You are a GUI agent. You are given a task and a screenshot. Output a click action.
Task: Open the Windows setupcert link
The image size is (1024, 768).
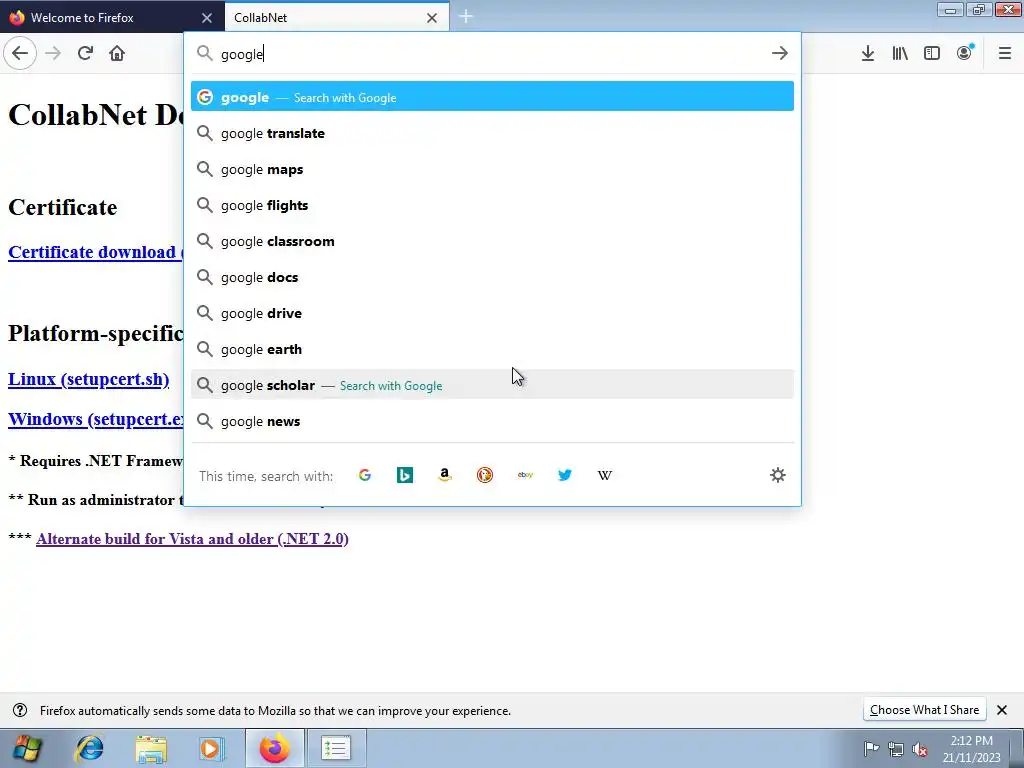[95, 419]
